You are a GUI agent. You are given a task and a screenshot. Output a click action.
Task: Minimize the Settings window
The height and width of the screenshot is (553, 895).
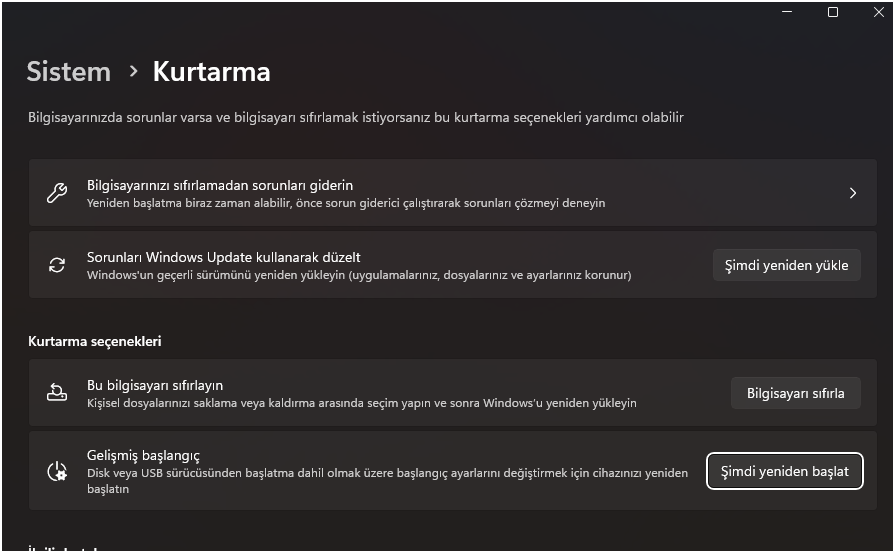pyautogui.click(x=787, y=12)
